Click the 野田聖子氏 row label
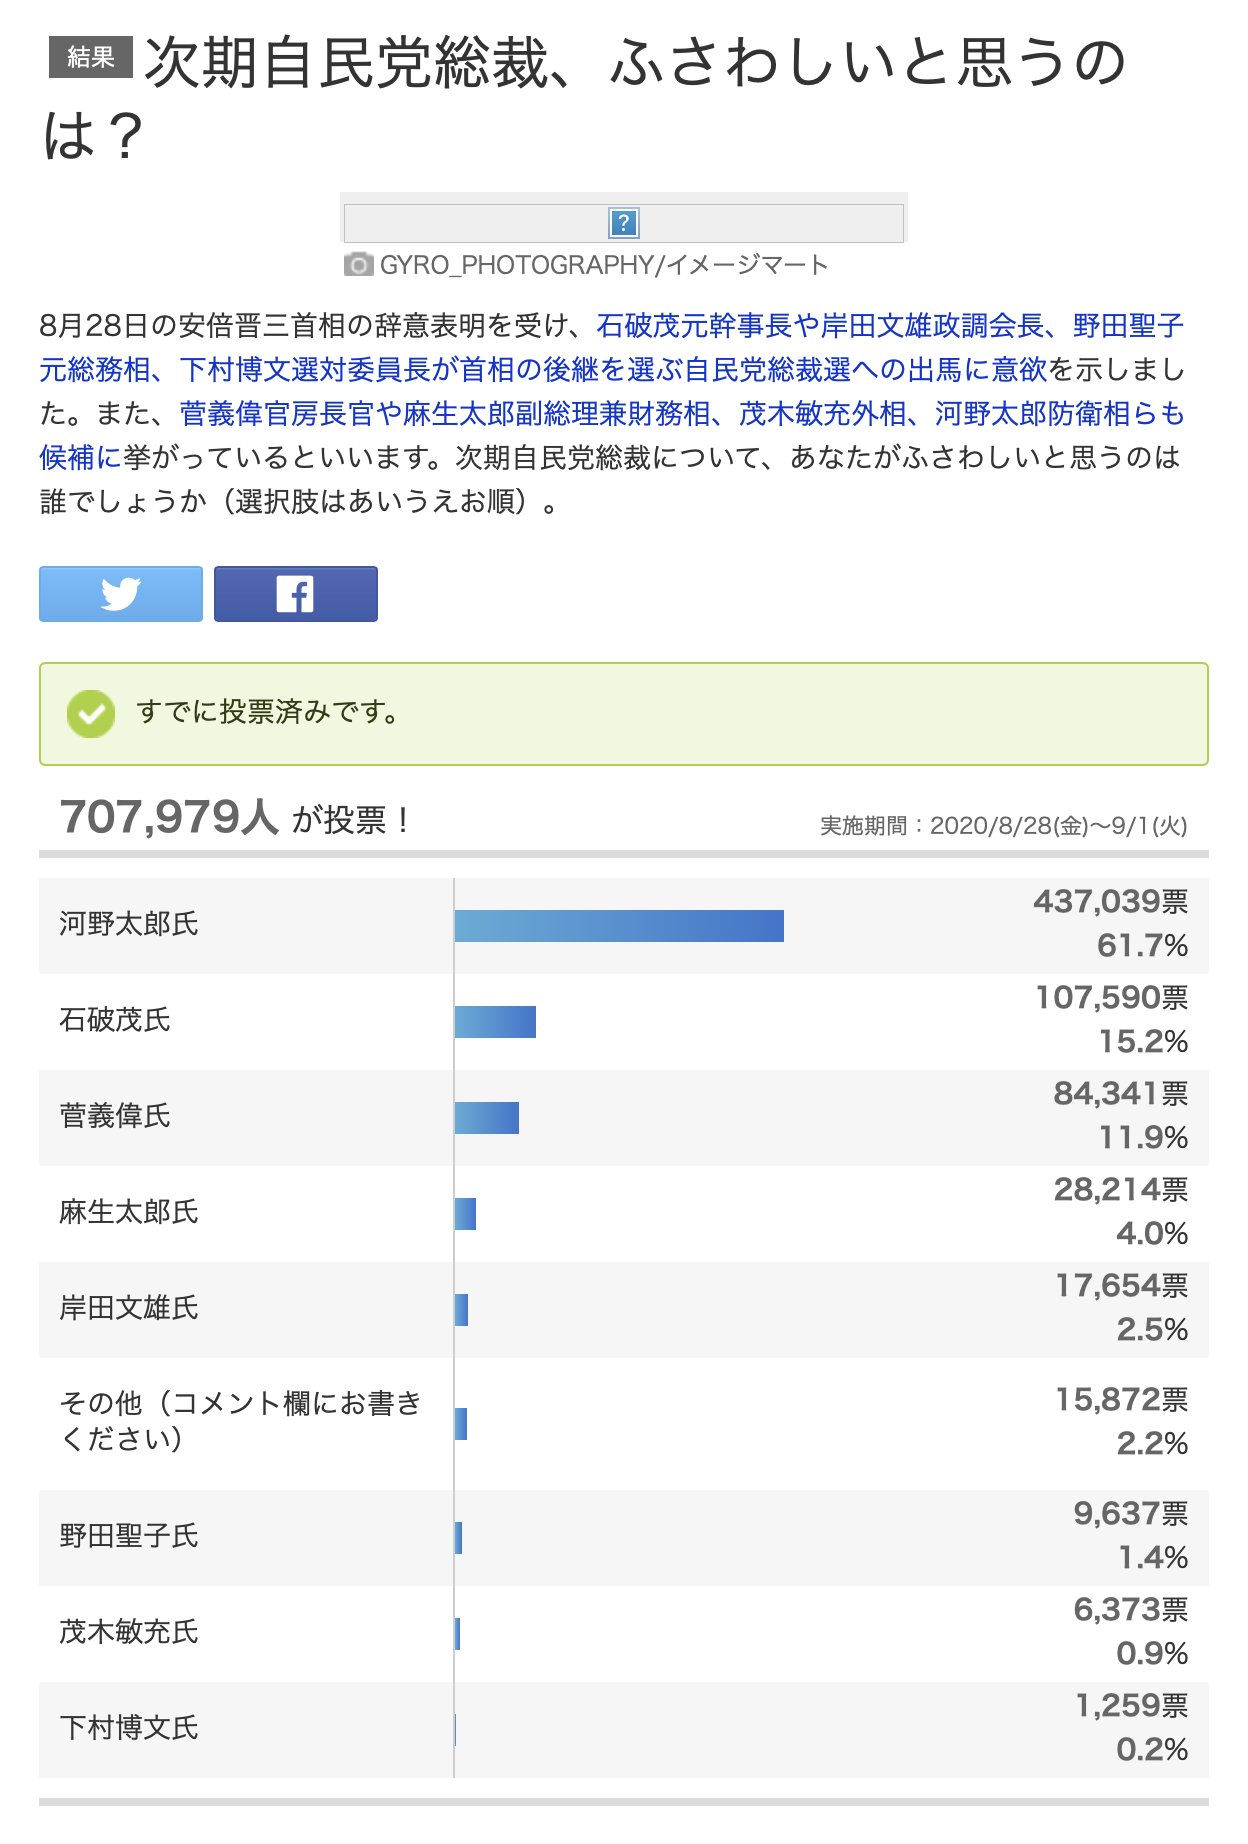Image resolution: width=1248 pixels, height=1844 pixels. click(x=129, y=1536)
